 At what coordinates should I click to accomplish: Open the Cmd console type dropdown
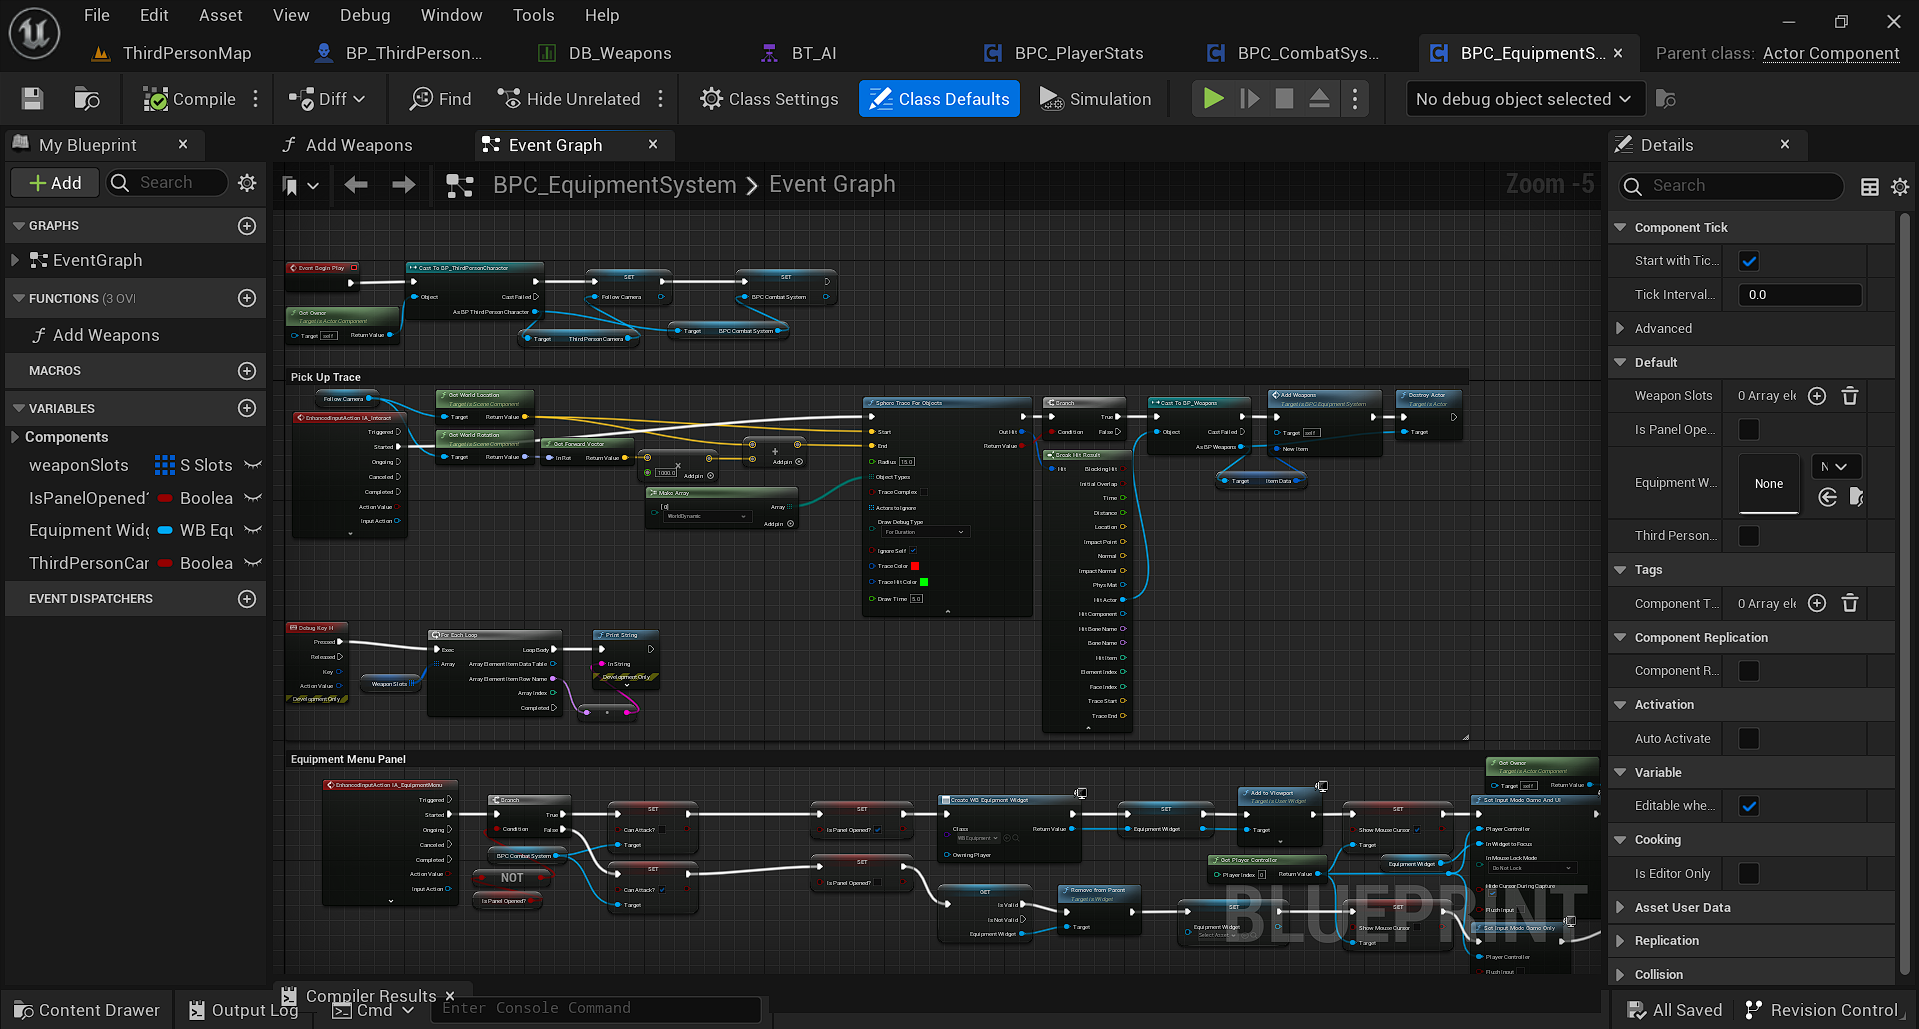pos(373,1010)
